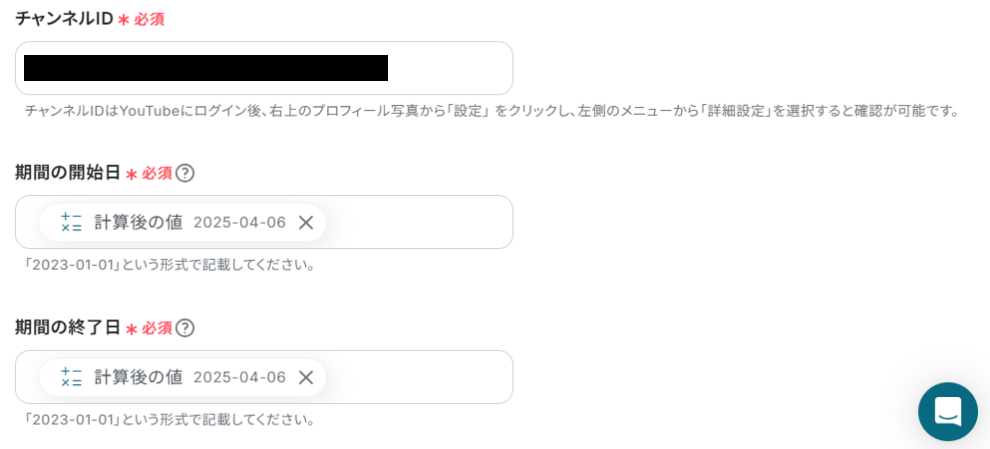Select 計算後の値 chip text in start date

click(138, 222)
